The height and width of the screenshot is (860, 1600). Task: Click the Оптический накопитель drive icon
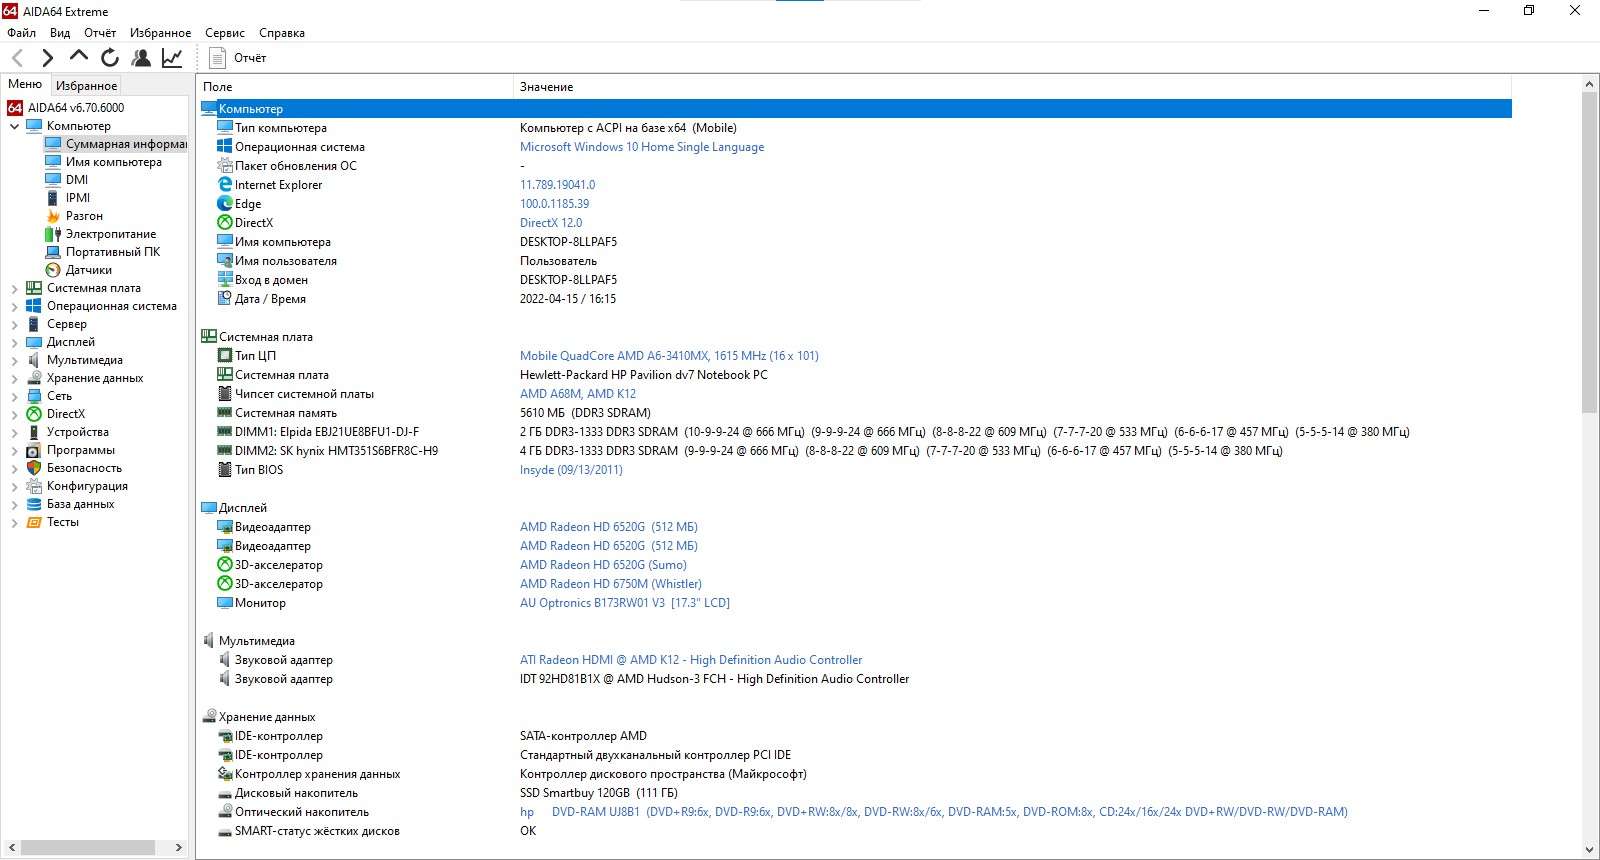225,812
